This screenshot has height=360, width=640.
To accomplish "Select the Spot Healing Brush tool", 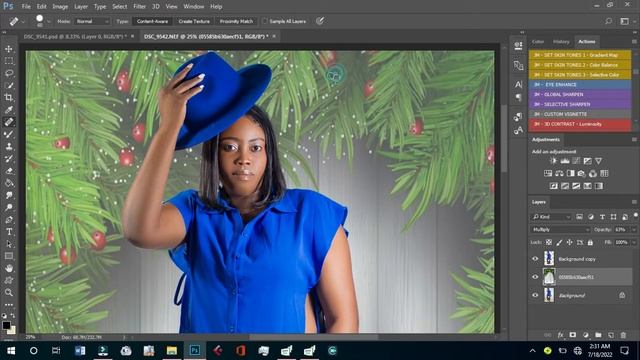I will coord(9,122).
